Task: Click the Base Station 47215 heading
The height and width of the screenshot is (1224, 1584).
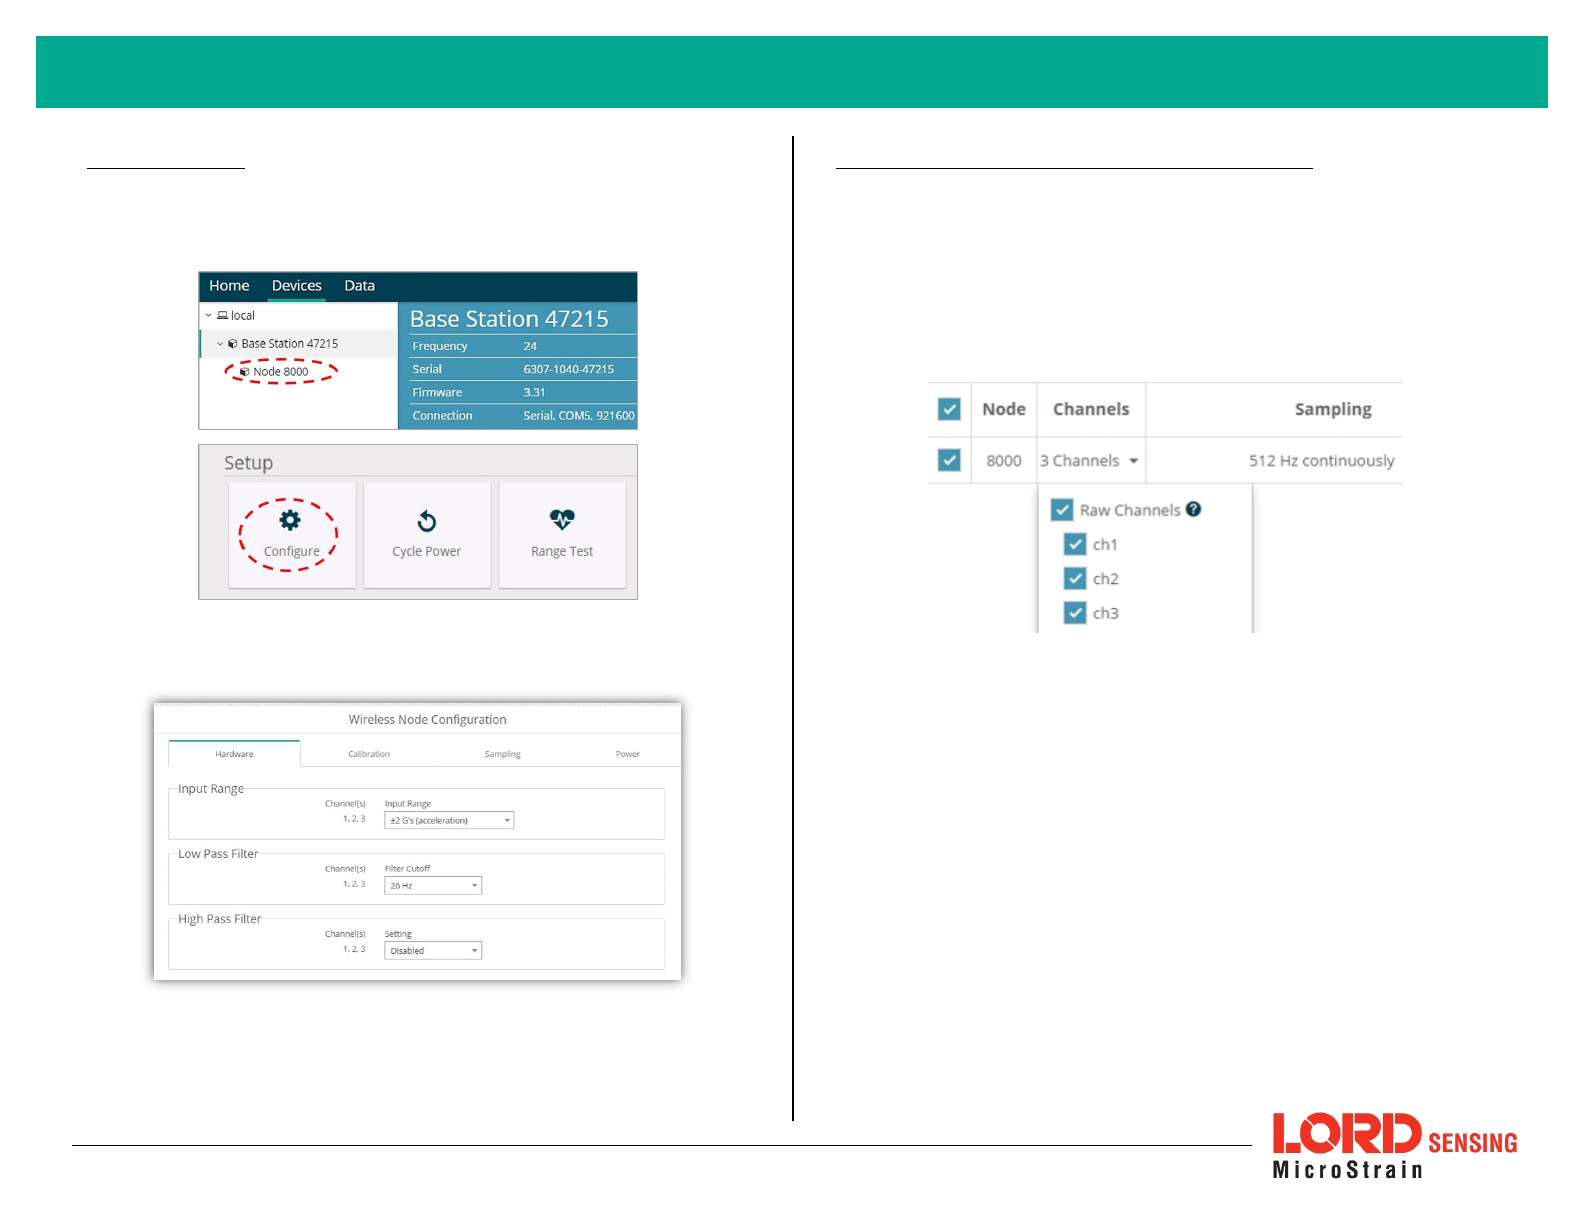Action: click(509, 319)
